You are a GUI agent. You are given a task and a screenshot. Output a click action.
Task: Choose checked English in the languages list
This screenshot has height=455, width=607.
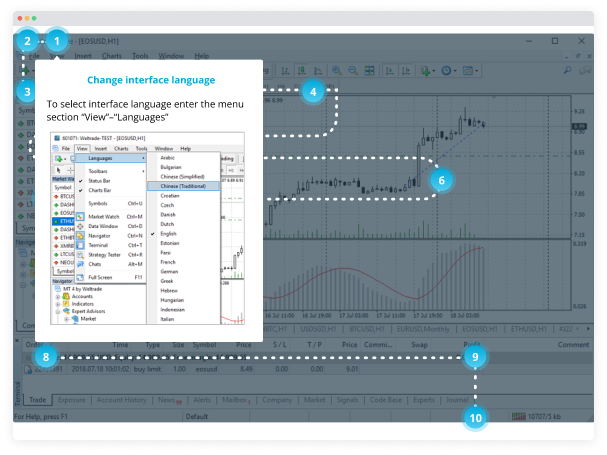(x=168, y=234)
